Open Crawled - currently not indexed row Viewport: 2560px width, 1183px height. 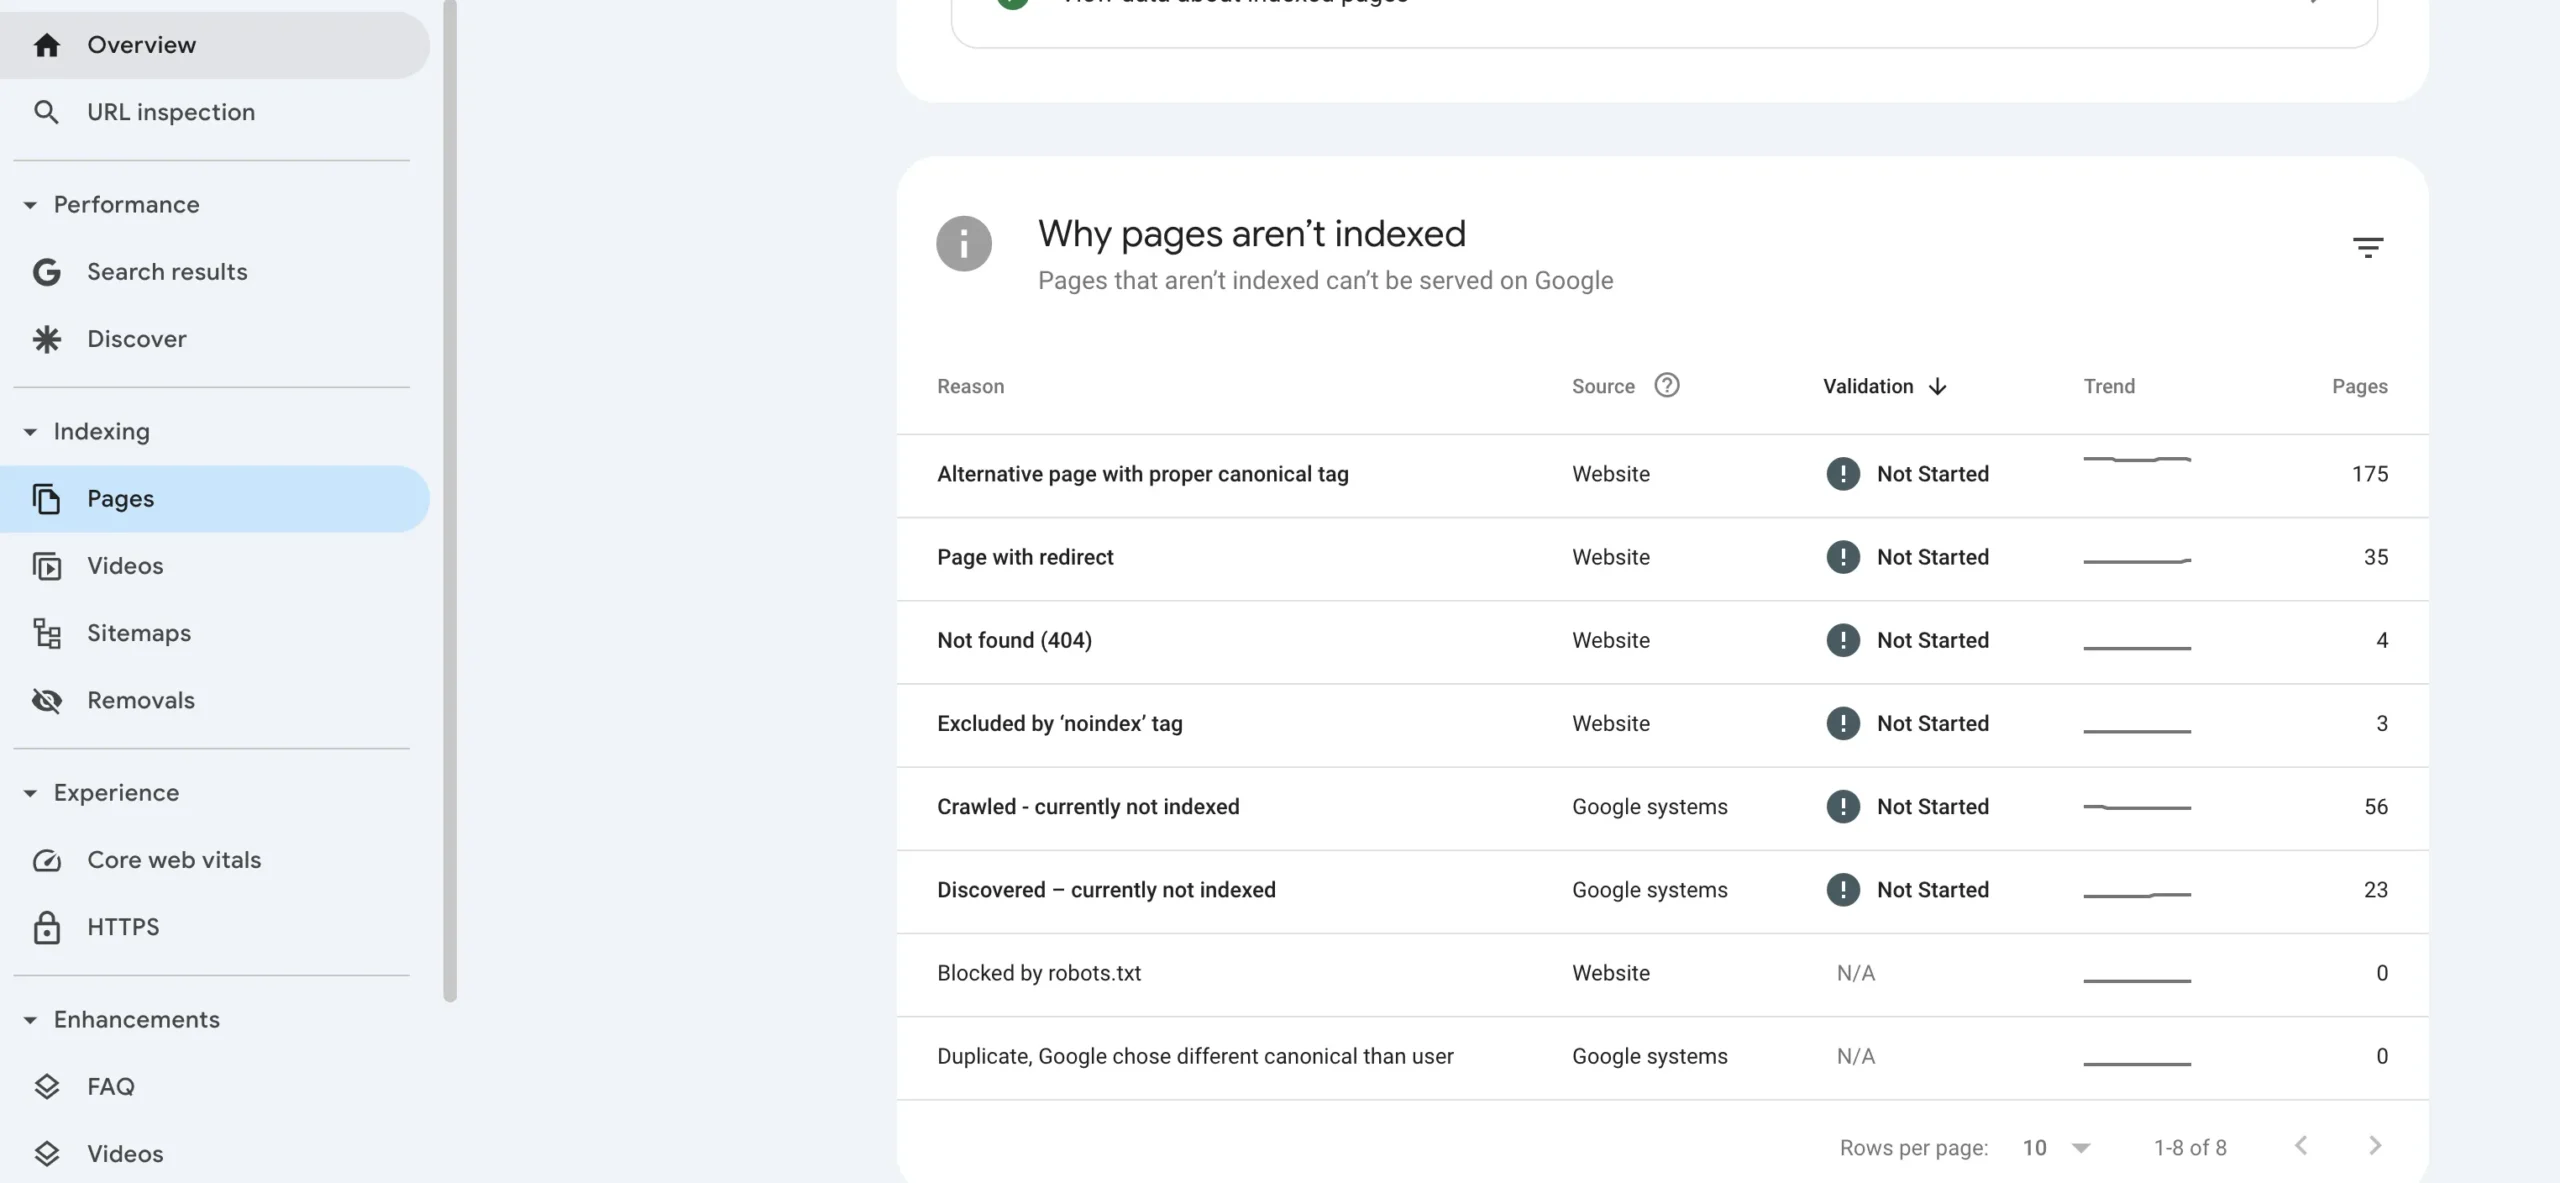1662,807
